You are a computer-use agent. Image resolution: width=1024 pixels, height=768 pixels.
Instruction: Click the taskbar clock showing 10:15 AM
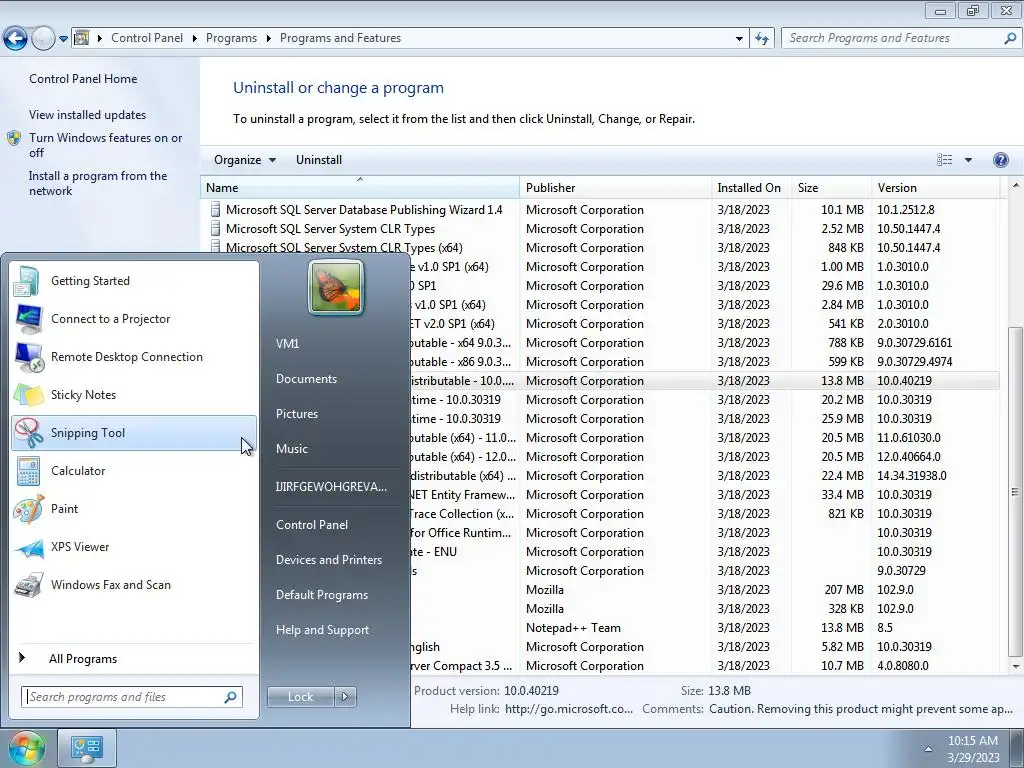973,749
